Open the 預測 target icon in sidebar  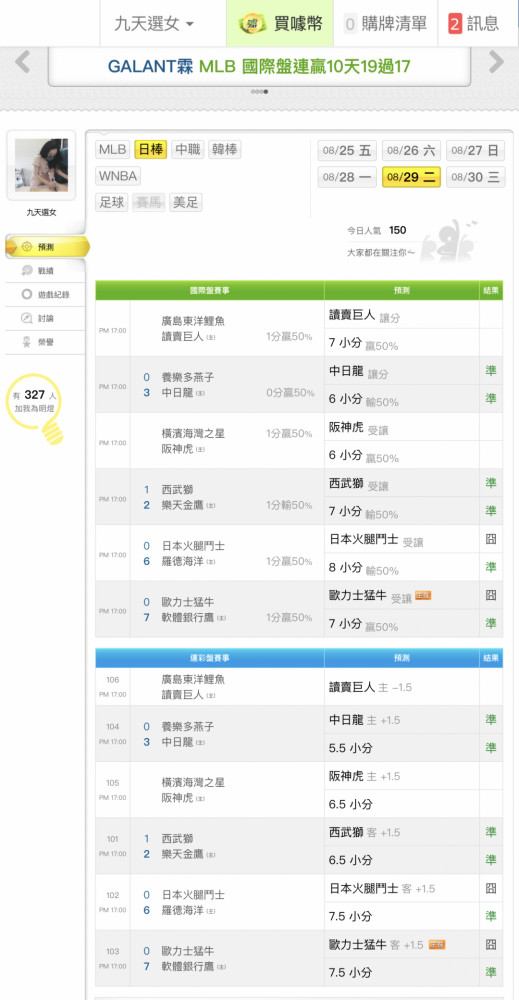pos(26,247)
